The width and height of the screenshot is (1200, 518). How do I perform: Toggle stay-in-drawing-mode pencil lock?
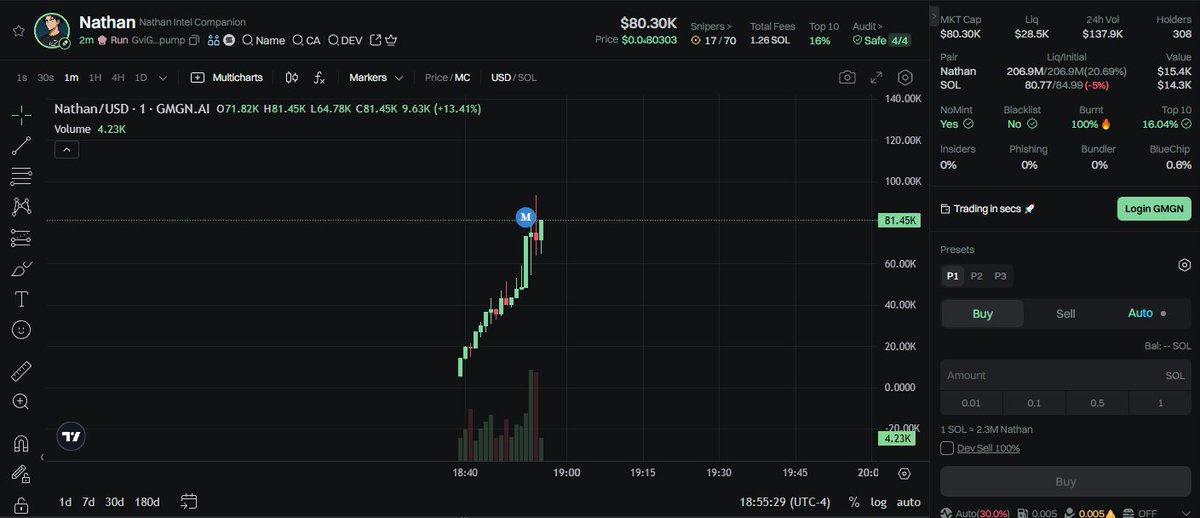(21, 474)
